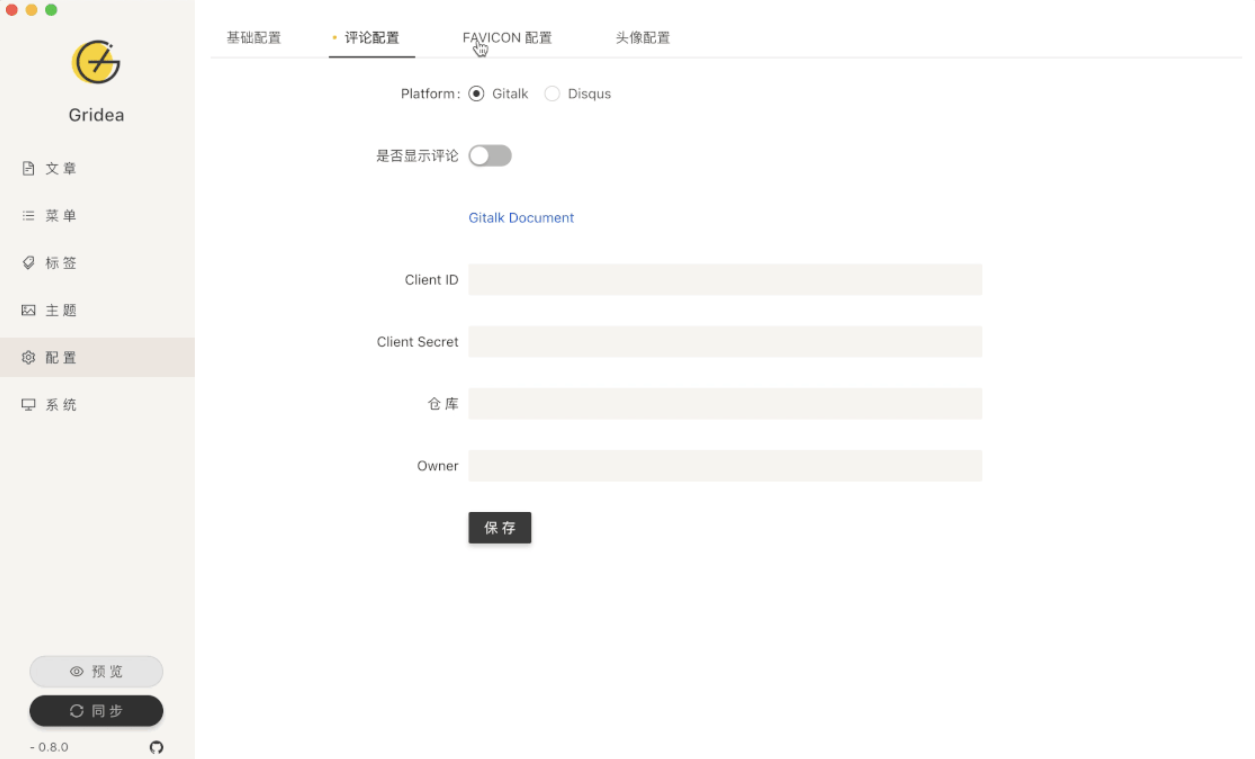The height and width of the screenshot is (759, 1255).
Task: Select the Gitalk platform radio button
Action: point(476,93)
